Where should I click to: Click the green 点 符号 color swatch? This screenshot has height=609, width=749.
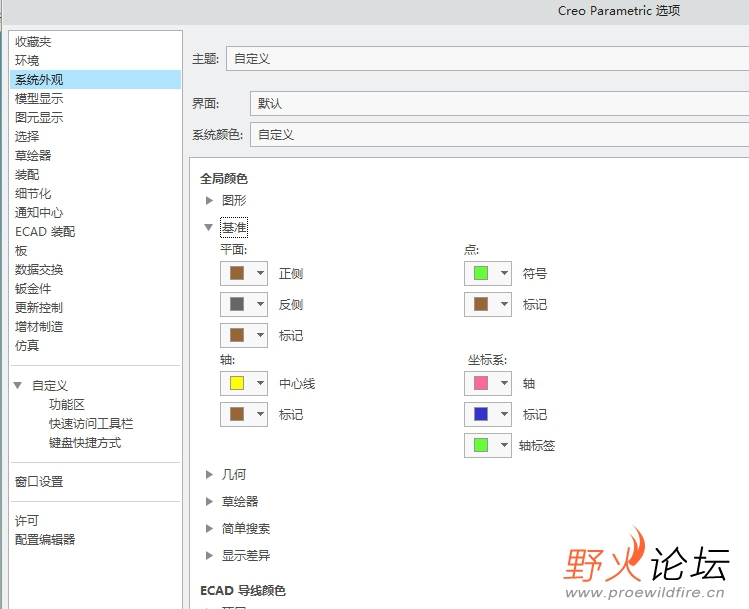tap(481, 273)
